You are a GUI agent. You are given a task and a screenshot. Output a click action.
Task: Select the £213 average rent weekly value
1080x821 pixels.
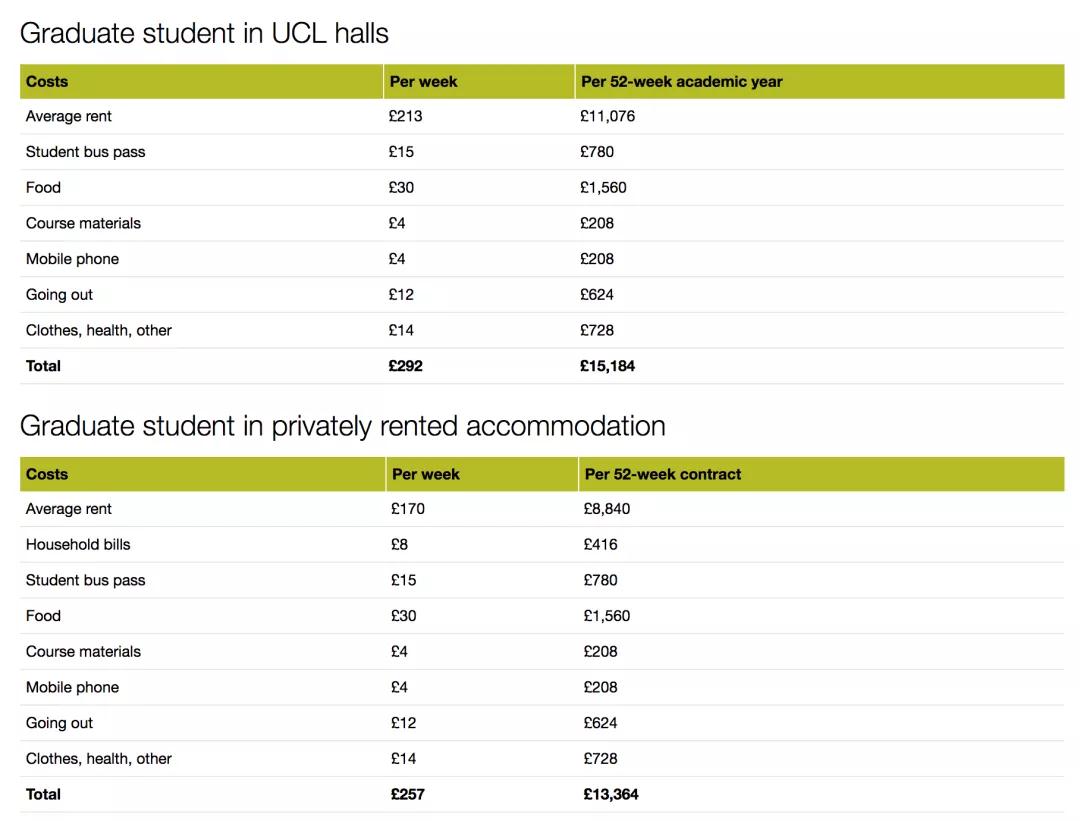click(405, 116)
